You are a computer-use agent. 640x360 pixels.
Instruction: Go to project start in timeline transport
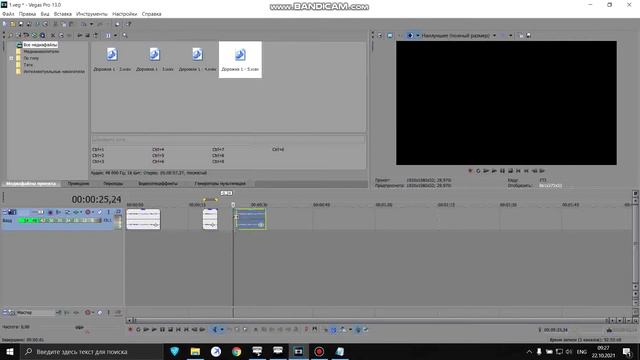(178, 329)
